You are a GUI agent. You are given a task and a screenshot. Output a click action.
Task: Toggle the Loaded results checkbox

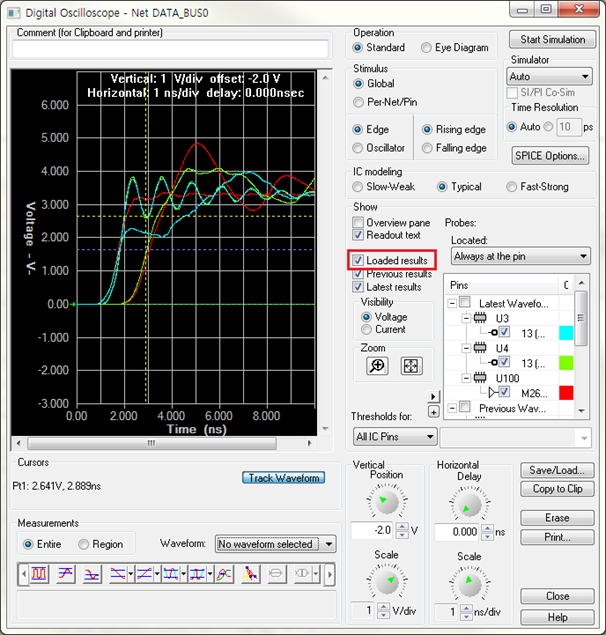(x=357, y=260)
